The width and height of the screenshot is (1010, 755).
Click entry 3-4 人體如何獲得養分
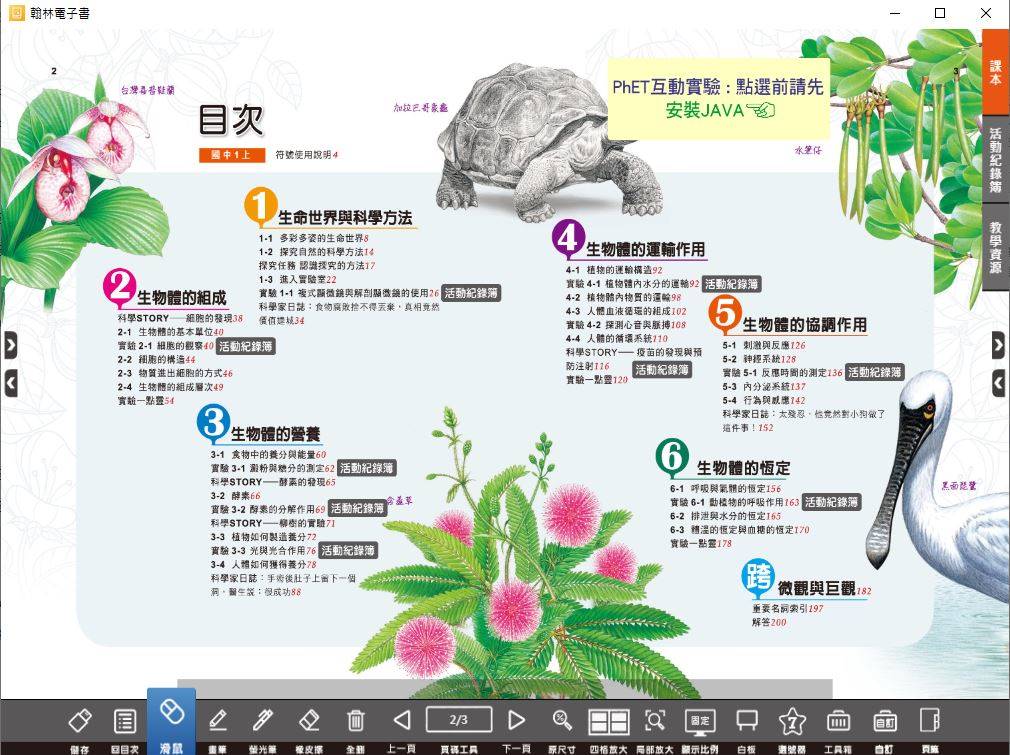pos(263,564)
